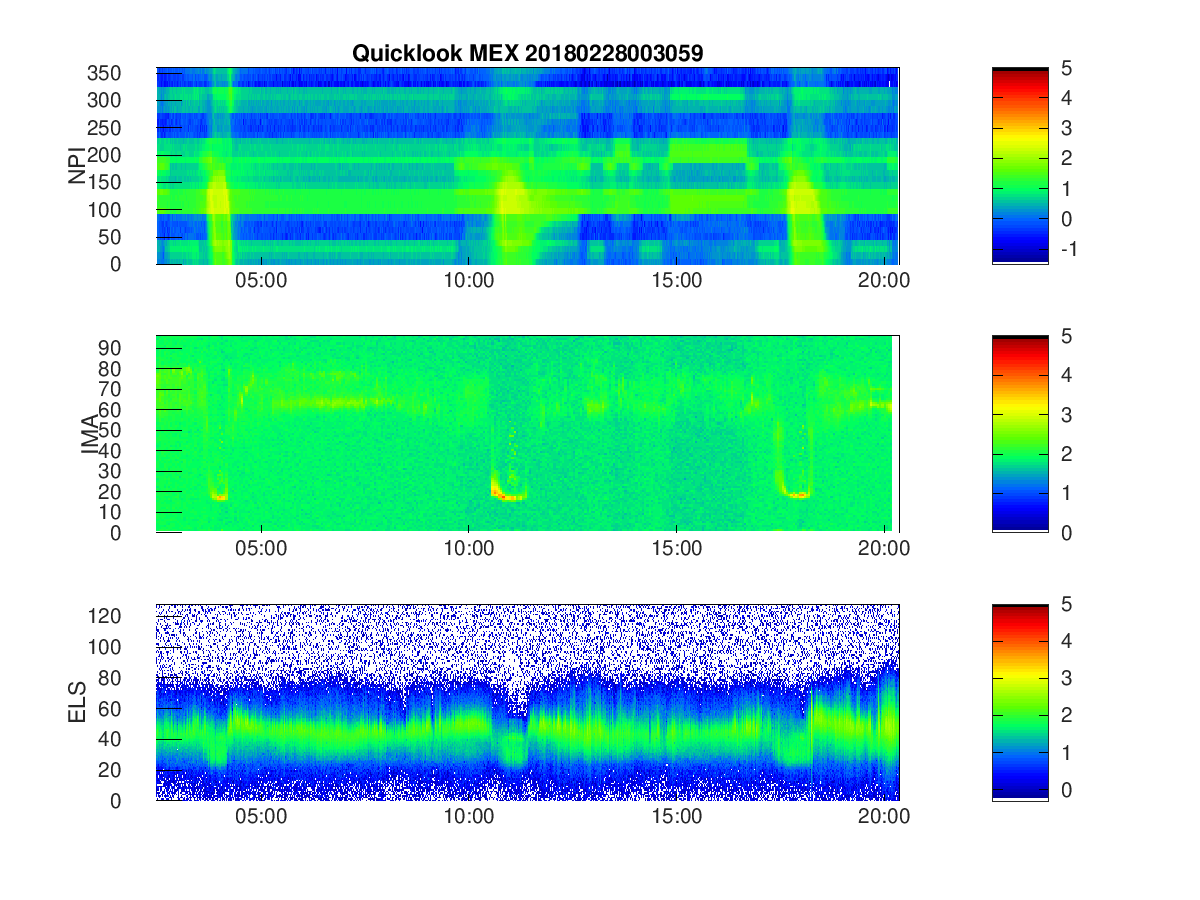Click the IMA spectrogram plot area
The width and height of the screenshot is (1200, 900).
[x=528, y=434]
